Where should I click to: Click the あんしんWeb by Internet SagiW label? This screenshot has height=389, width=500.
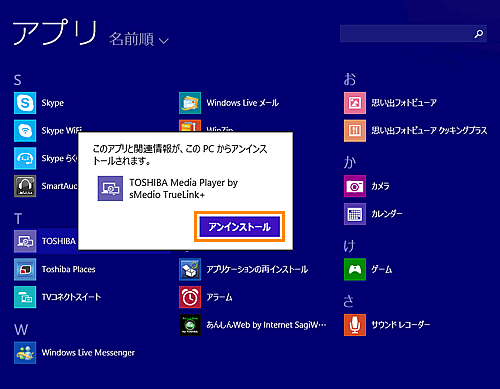(x=266, y=325)
